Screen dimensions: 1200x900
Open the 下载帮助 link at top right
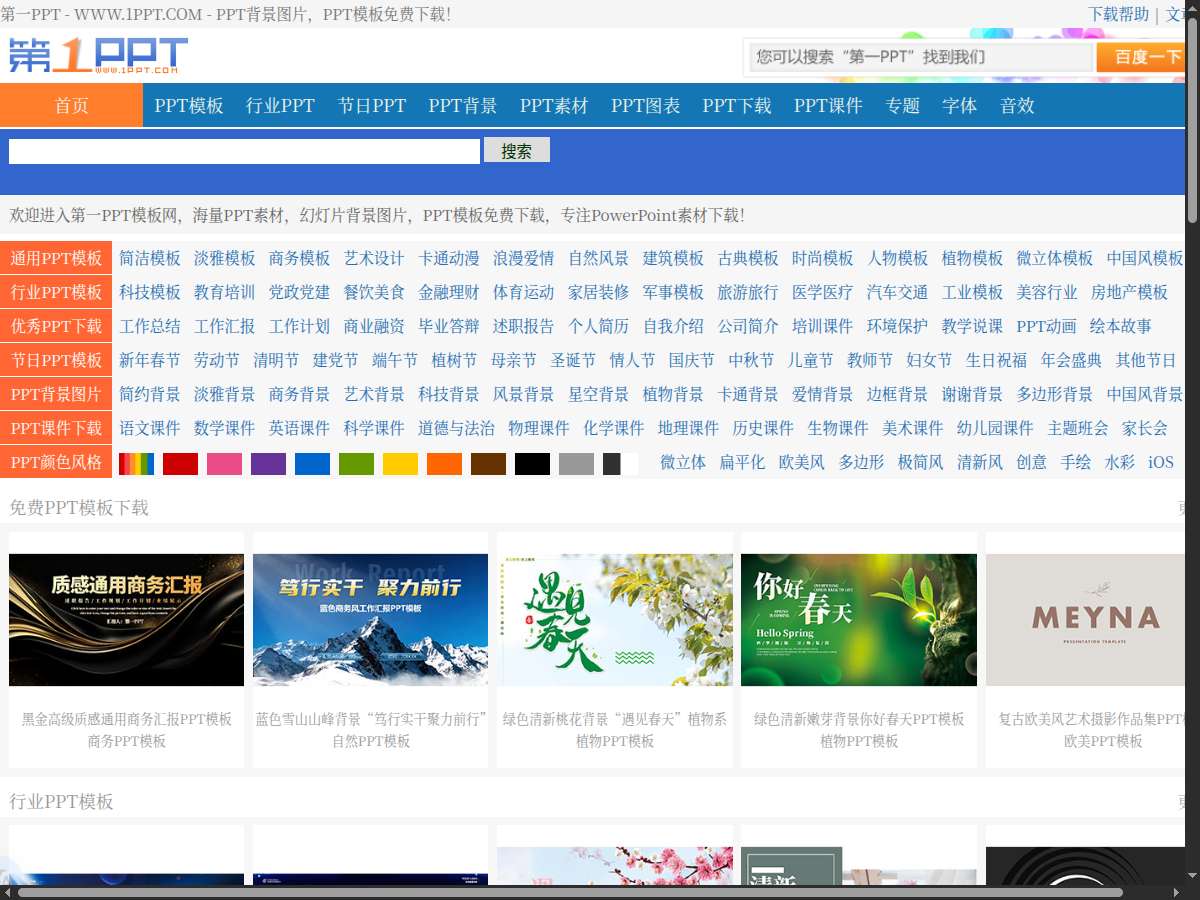point(1118,14)
